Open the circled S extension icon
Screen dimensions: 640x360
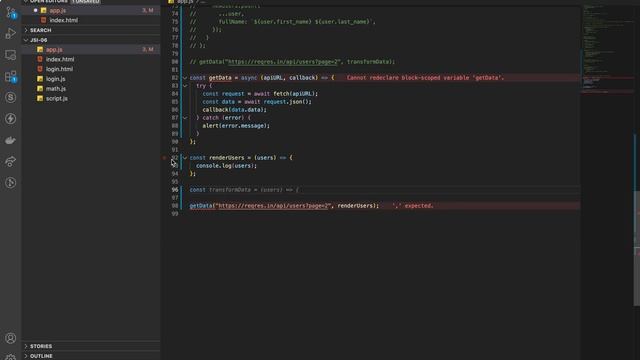coord(11,98)
